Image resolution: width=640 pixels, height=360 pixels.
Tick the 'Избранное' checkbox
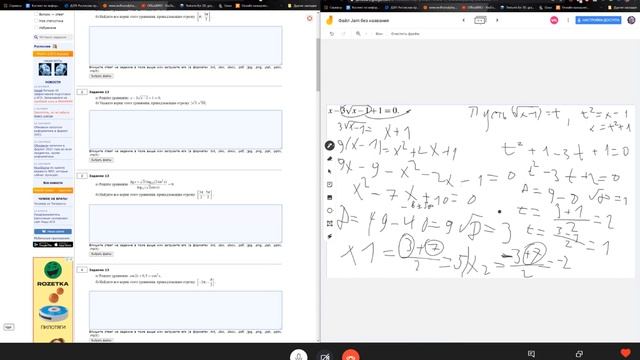click(x=36, y=28)
